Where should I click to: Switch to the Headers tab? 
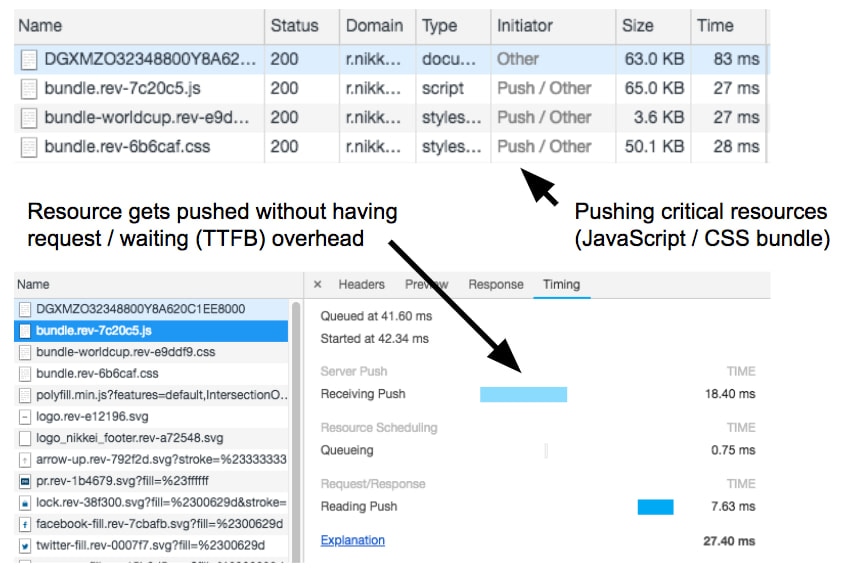361,285
